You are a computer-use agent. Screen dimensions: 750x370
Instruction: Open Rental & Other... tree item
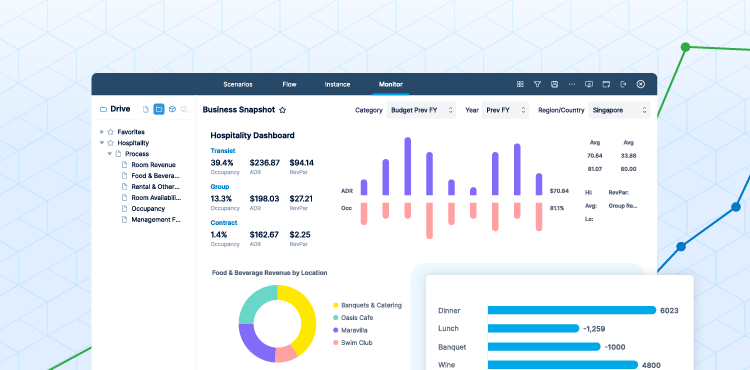coord(155,187)
